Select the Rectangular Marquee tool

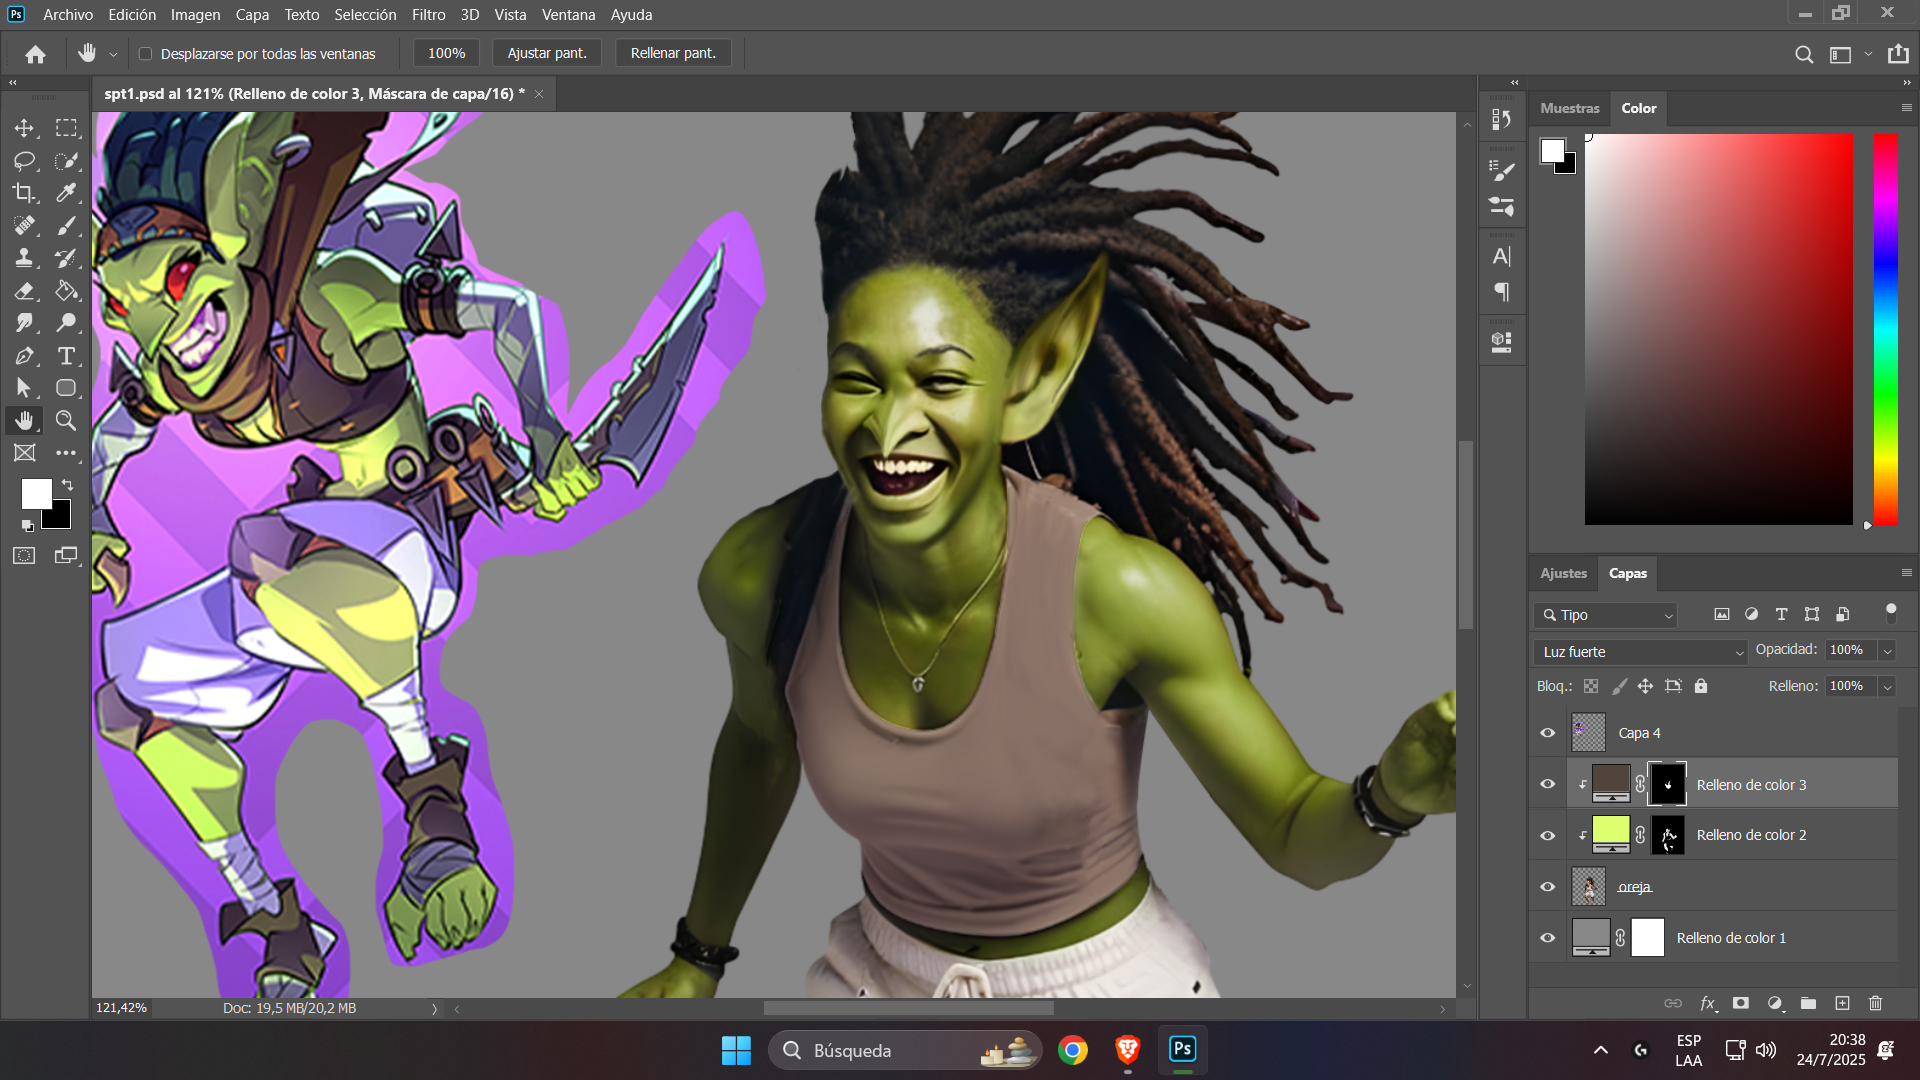click(x=66, y=128)
